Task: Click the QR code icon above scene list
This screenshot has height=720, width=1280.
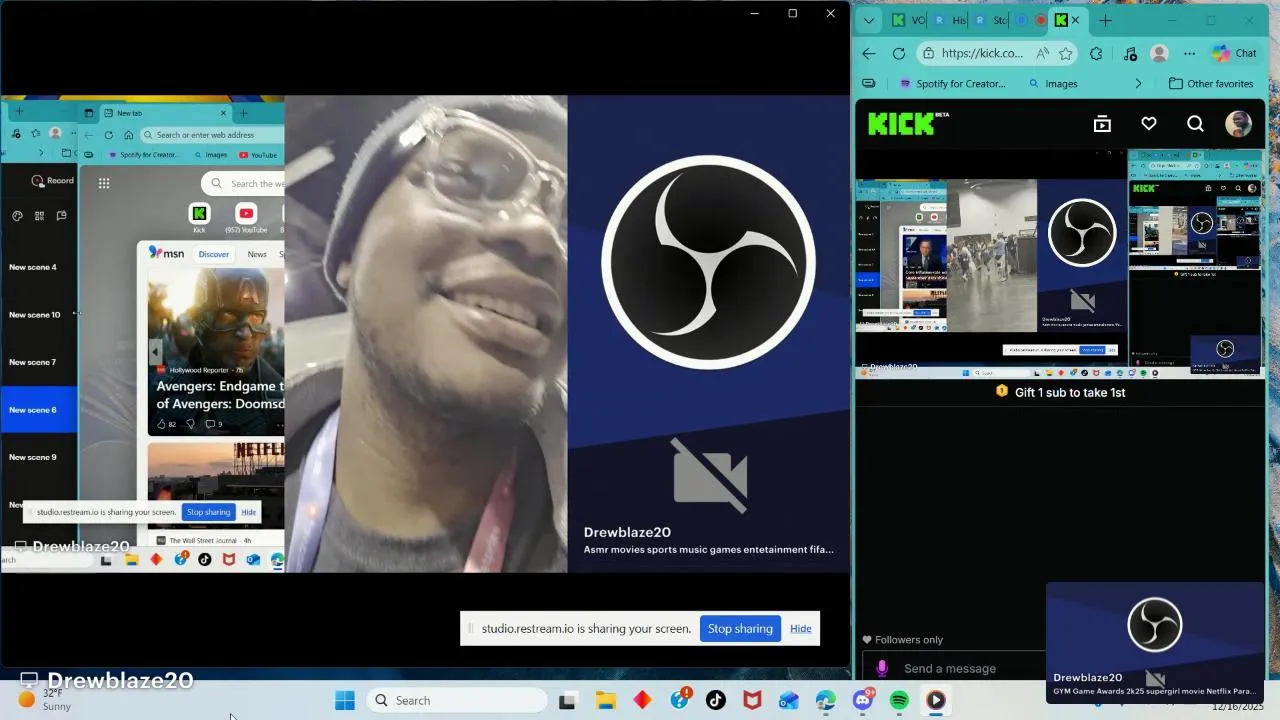Action: pyautogui.click(x=39, y=216)
